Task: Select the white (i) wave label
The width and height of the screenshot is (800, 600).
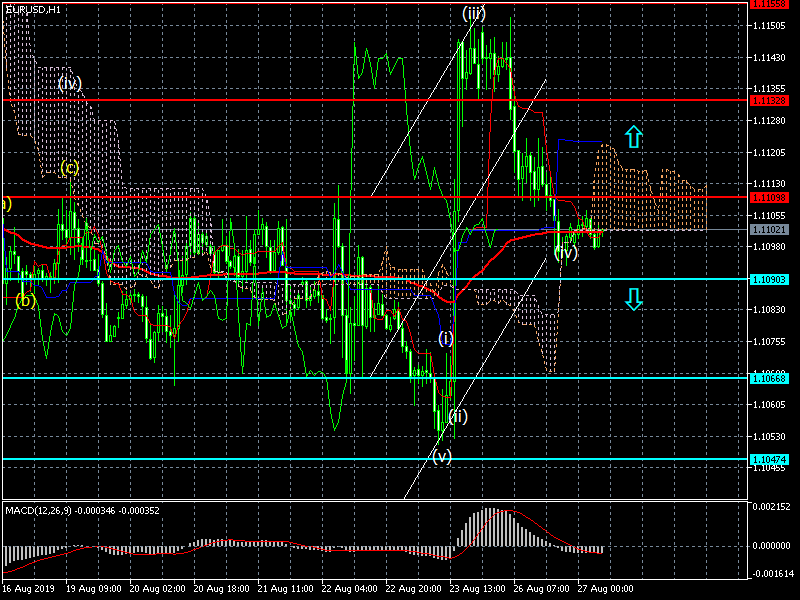Action: [445, 339]
